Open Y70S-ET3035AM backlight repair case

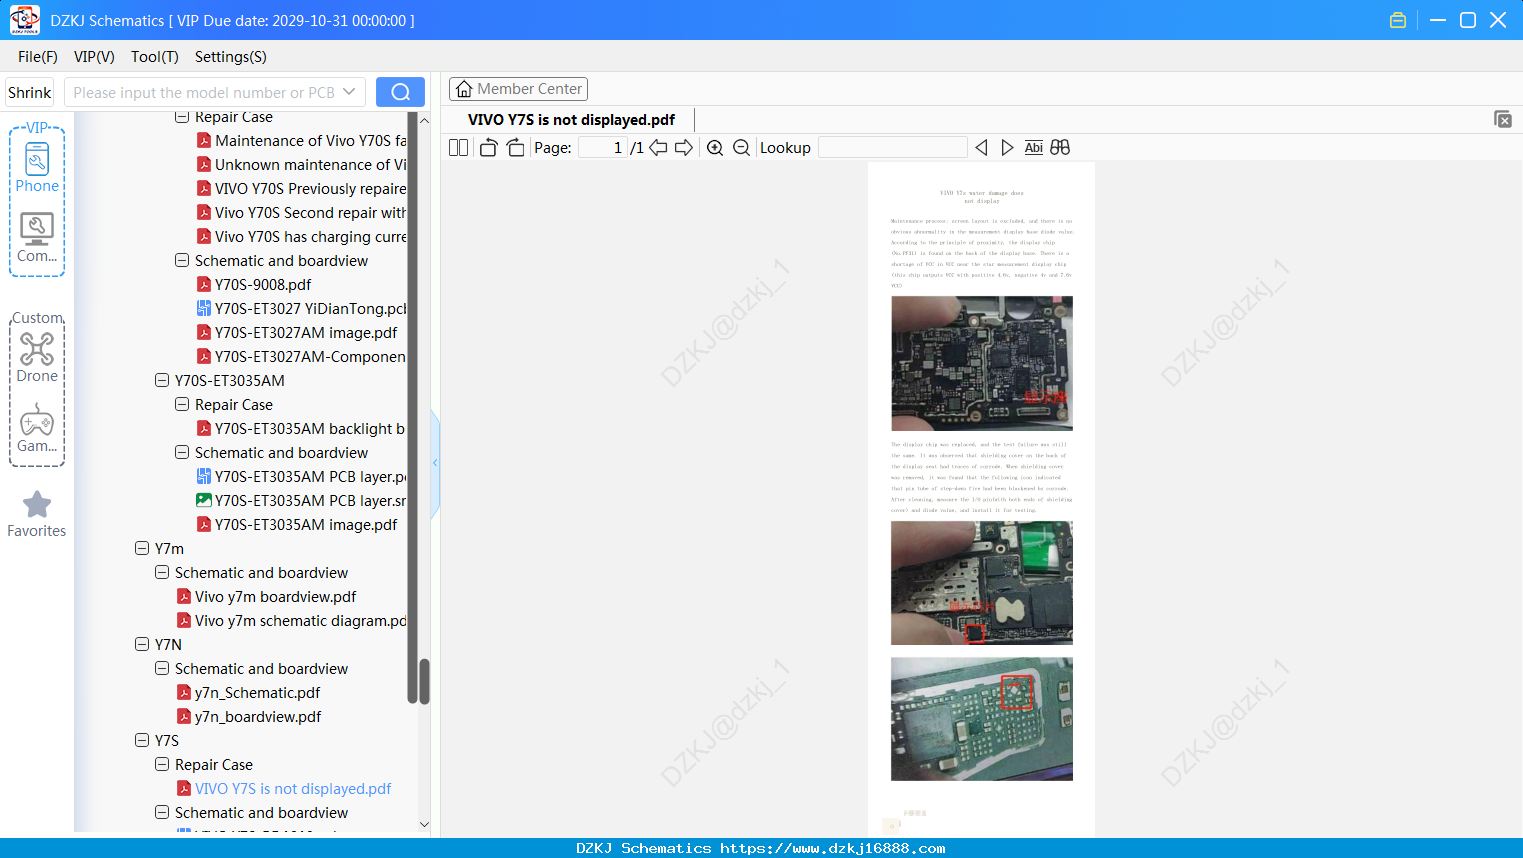pyautogui.click(x=310, y=428)
